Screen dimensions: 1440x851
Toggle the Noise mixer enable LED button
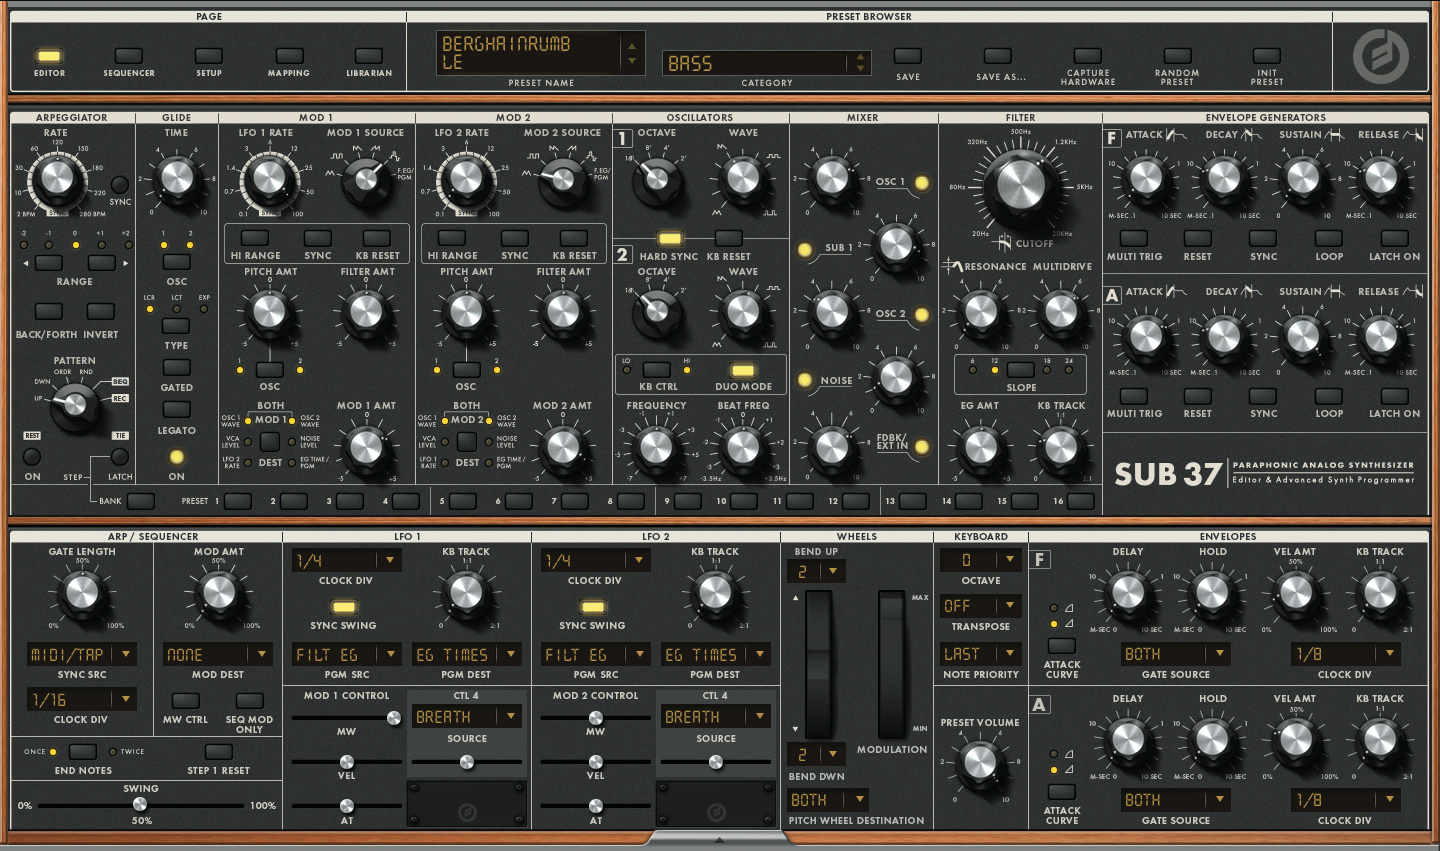(804, 380)
